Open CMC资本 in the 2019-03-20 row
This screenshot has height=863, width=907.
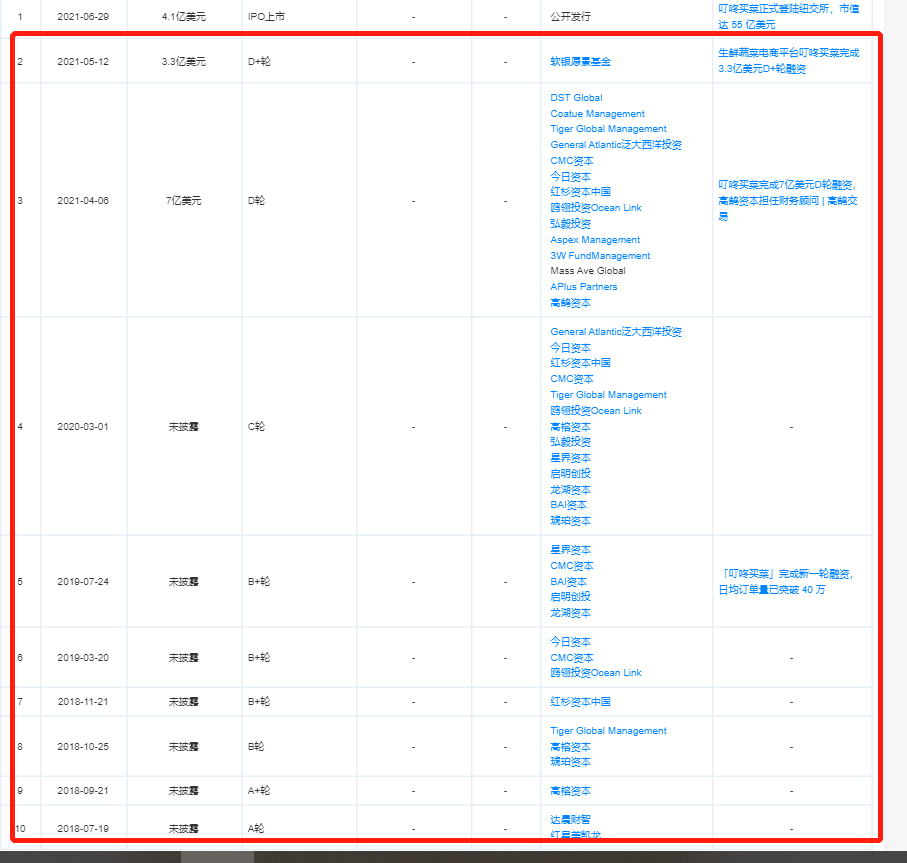[x=572, y=658]
